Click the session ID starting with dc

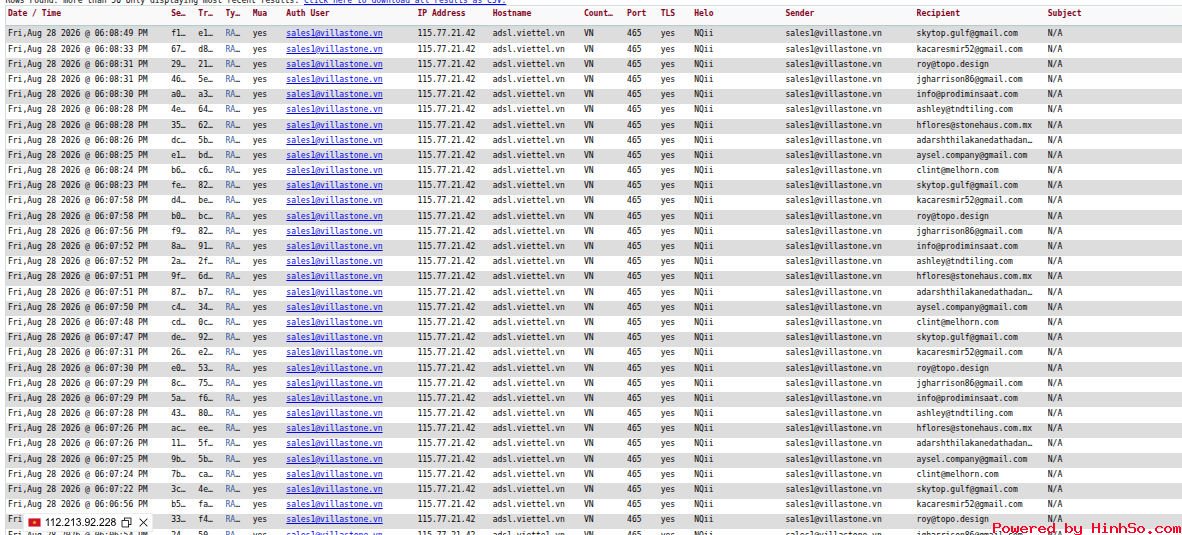179,139
